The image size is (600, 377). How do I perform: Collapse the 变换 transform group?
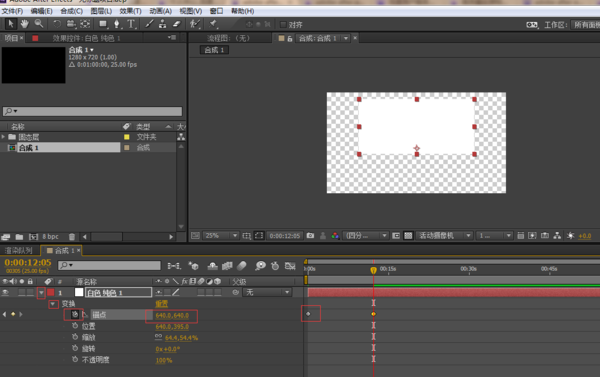53,304
